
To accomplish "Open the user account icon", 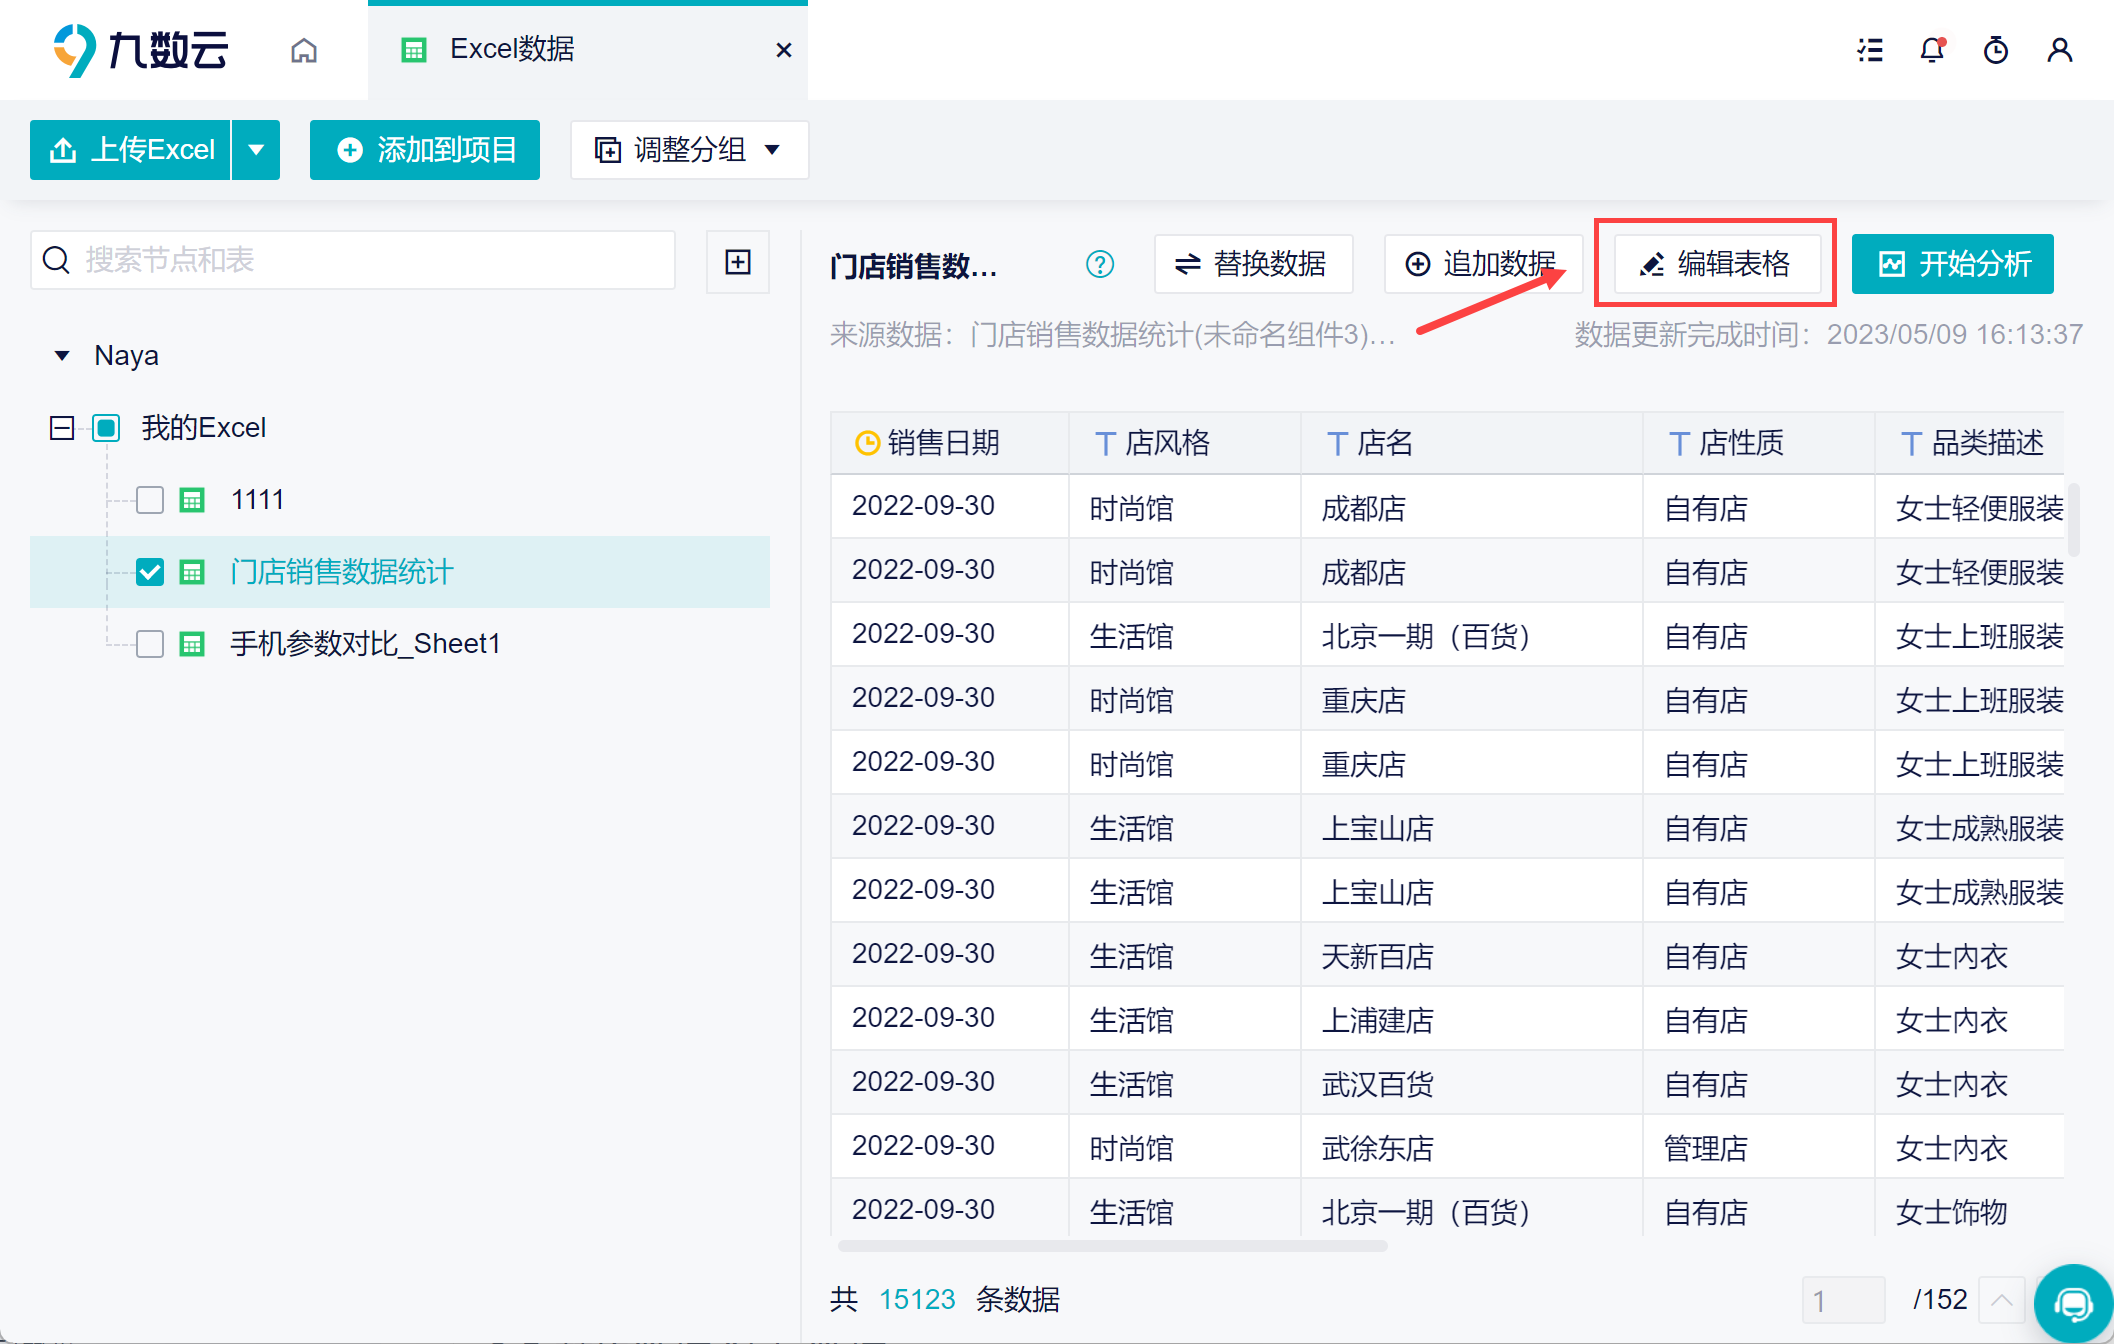I will tap(2059, 50).
